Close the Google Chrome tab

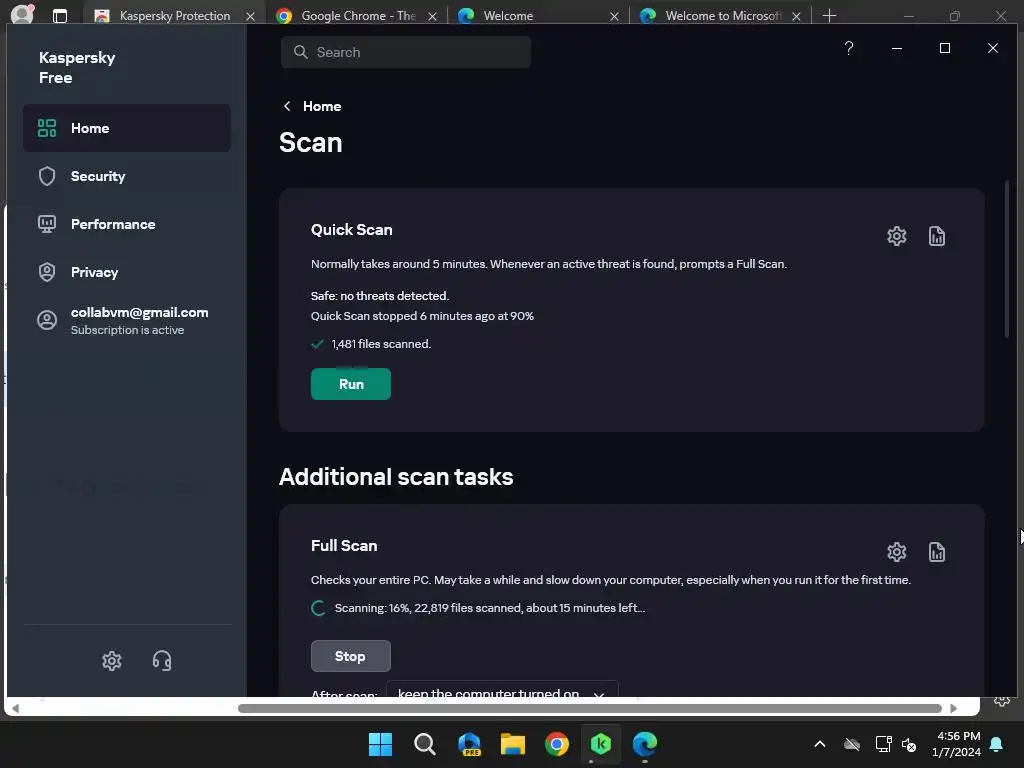point(432,16)
